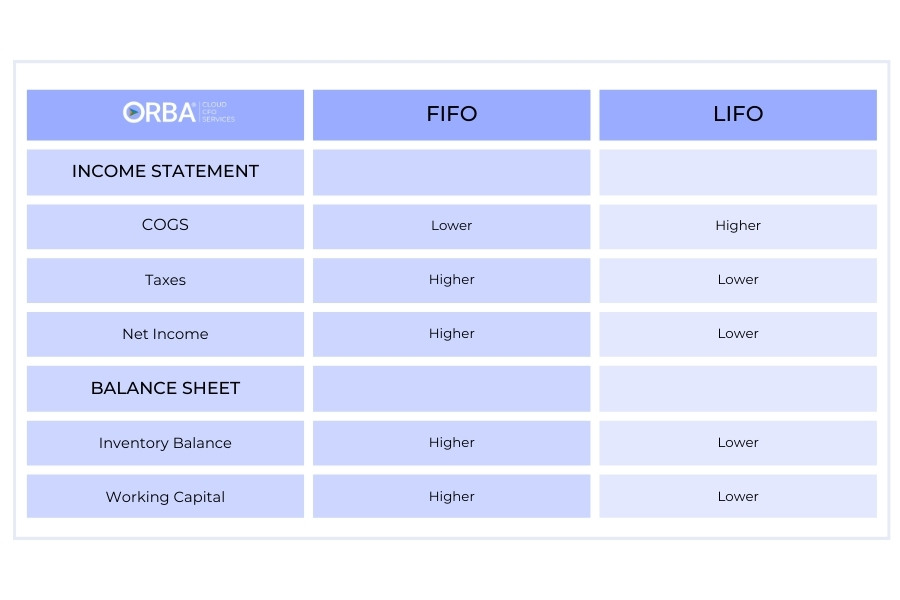Select the LIFO column header
Image resolution: width=900 pixels, height=600 pixels.
pyautogui.click(x=738, y=114)
